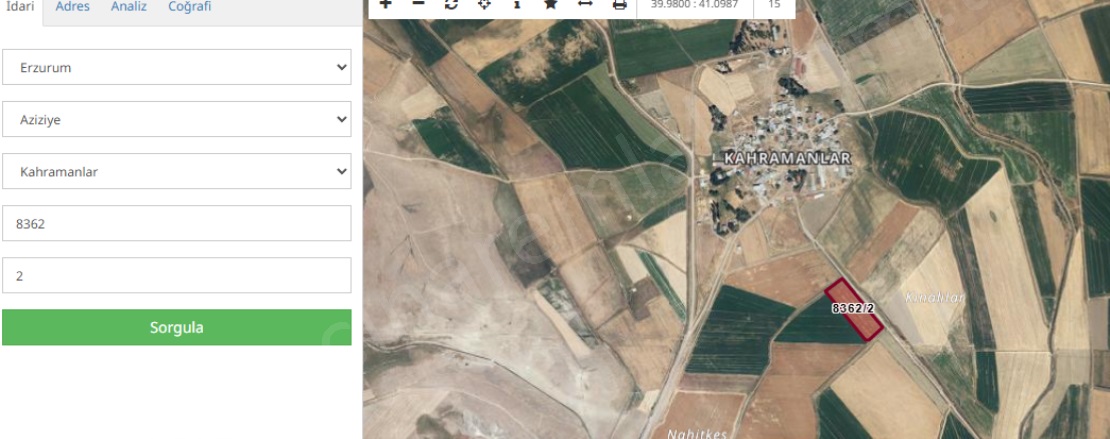This screenshot has width=1110, height=439.
Task: Click the crosshair locate icon
Action: pos(484,5)
